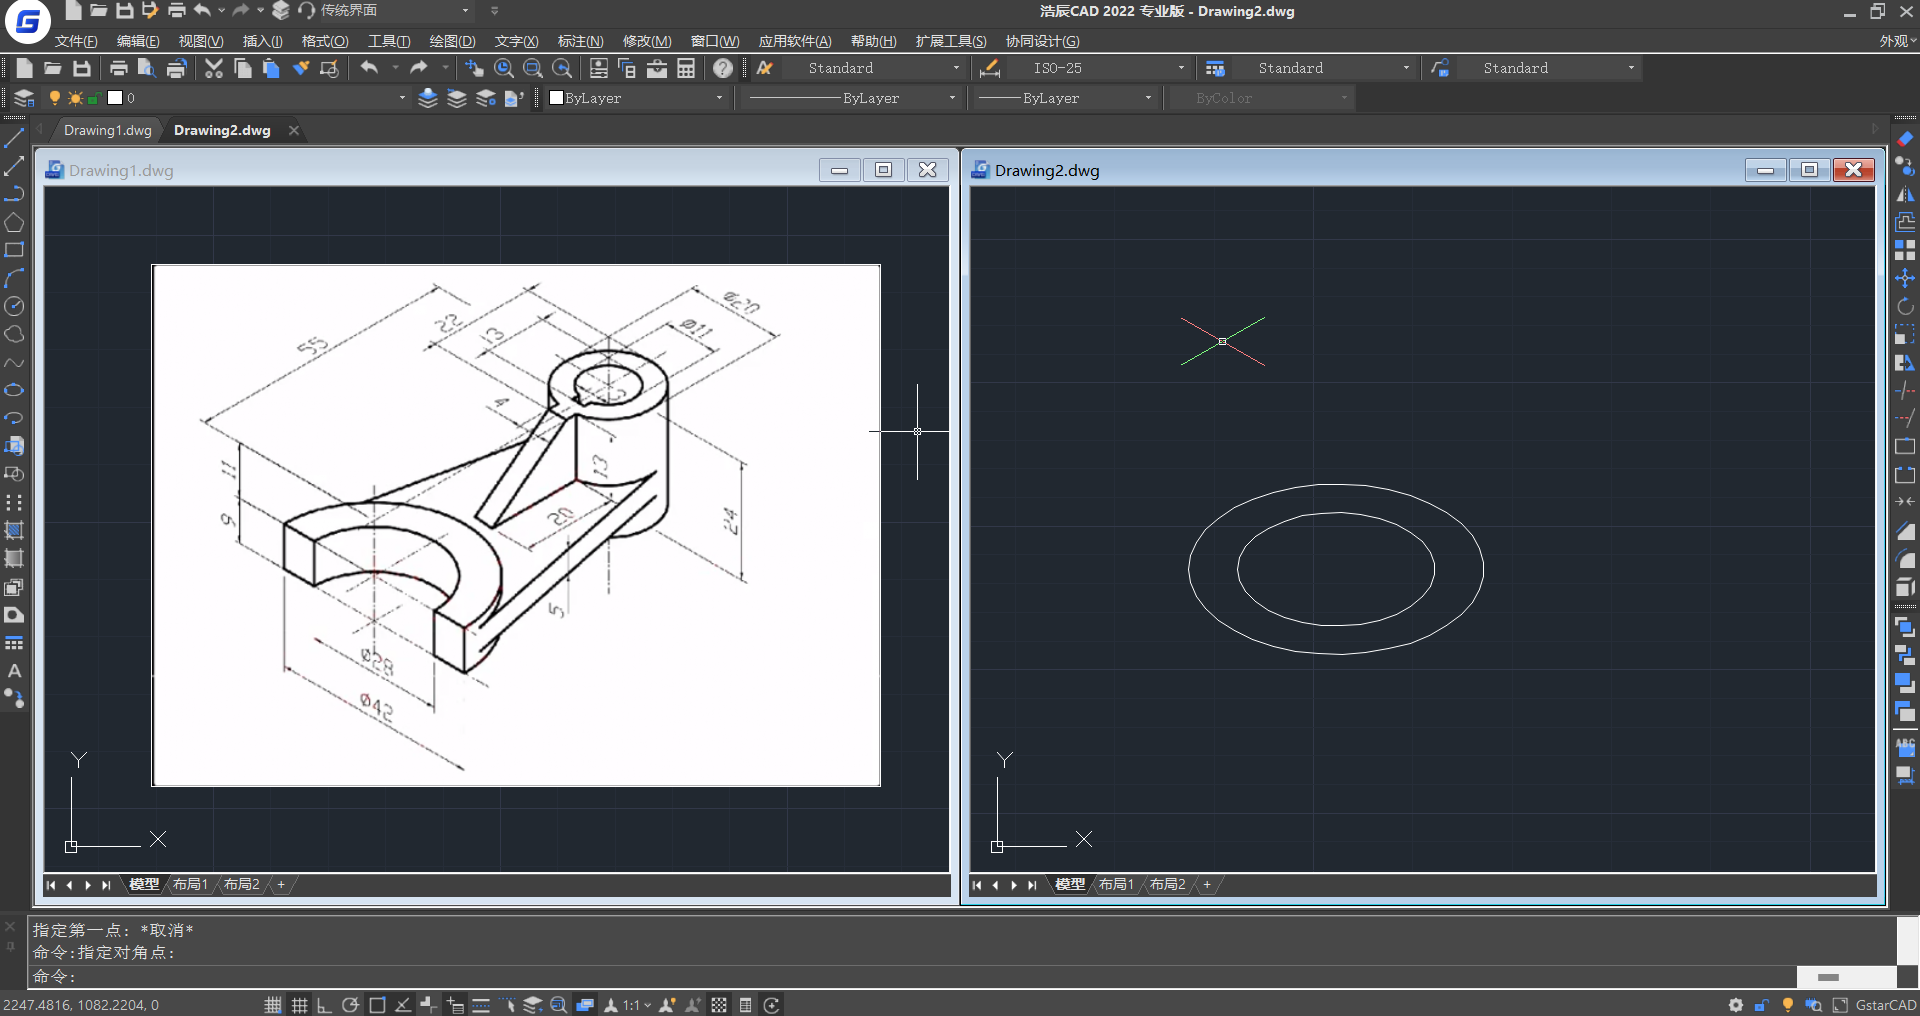The width and height of the screenshot is (1920, 1016).
Task: Click the Pan realtime hand icon
Action: (474, 68)
